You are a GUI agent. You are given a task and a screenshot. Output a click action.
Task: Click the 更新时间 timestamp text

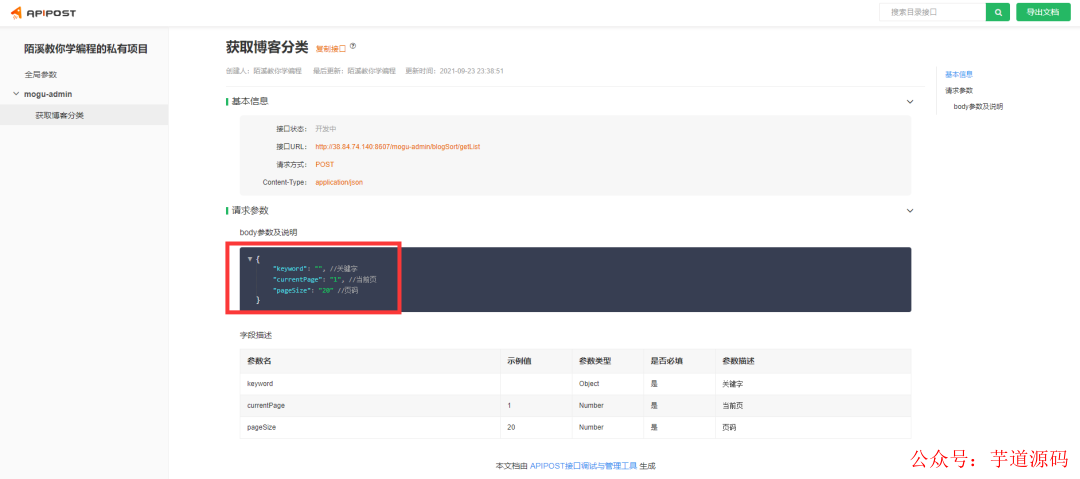[455, 70]
